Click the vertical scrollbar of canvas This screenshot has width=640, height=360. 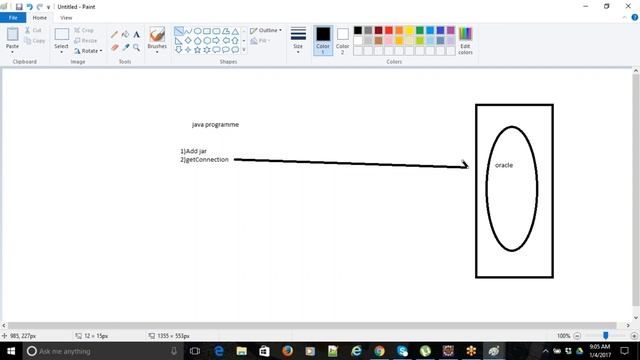[636, 190]
